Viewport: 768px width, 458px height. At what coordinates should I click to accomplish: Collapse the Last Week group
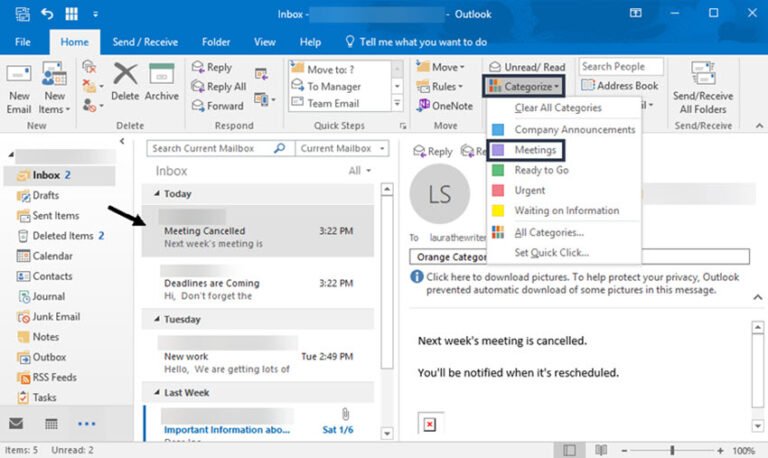pos(157,392)
